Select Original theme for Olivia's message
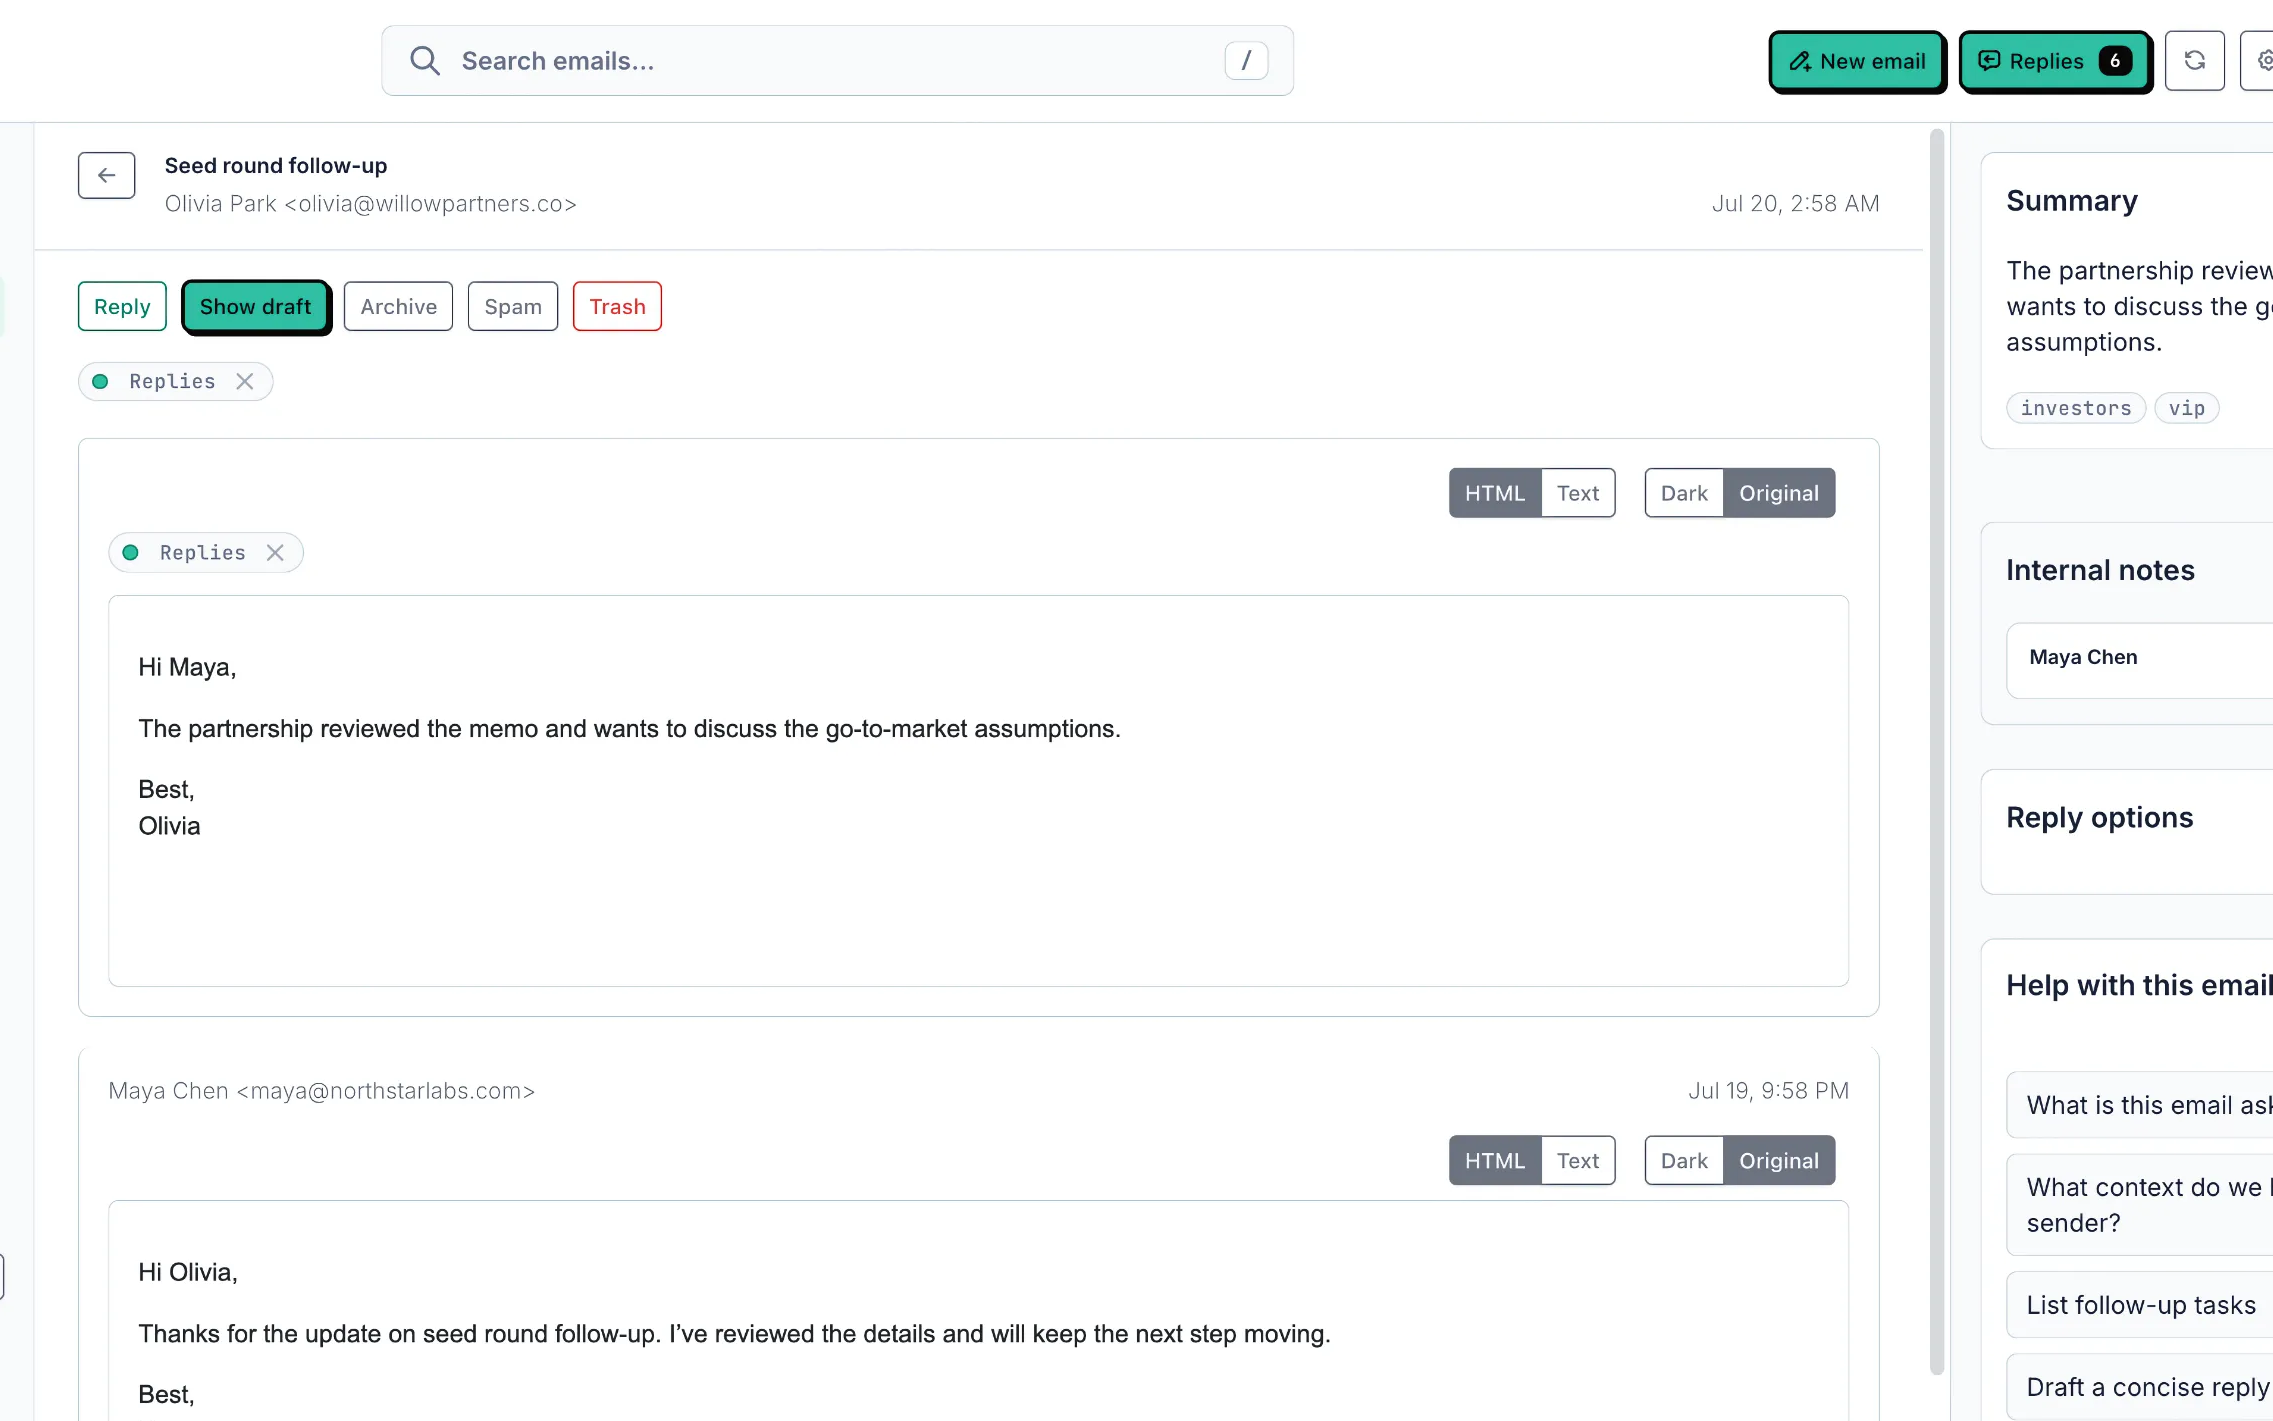The height and width of the screenshot is (1421, 2273). pos(1779,493)
